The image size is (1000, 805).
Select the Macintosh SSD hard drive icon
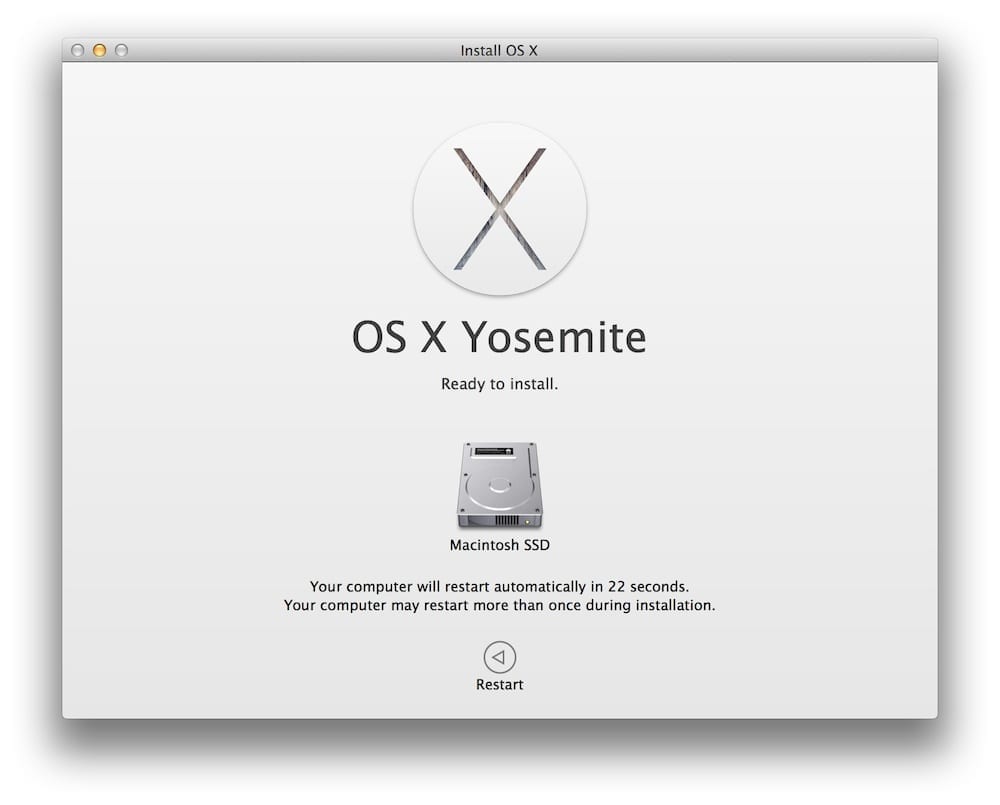[x=499, y=487]
